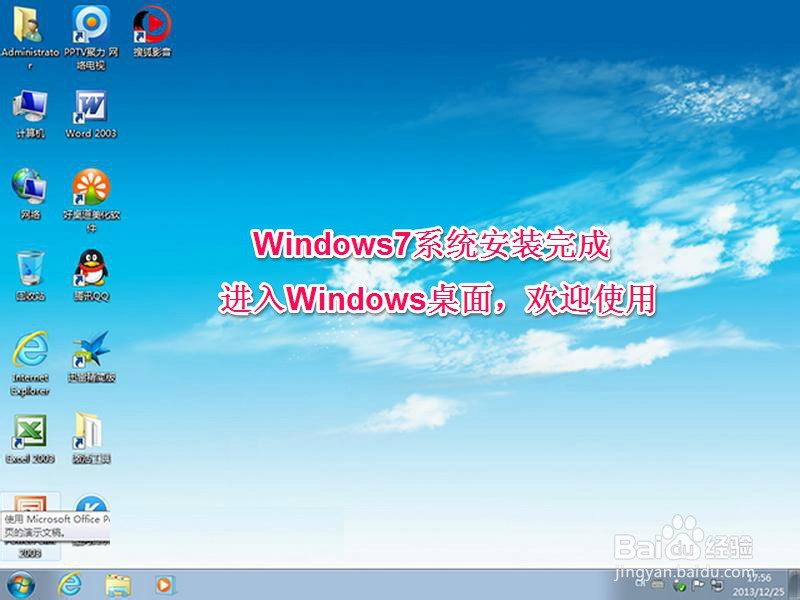800x600 pixels.
Task: Click the keyboard input icon in tray
Action: click(658, 585)
